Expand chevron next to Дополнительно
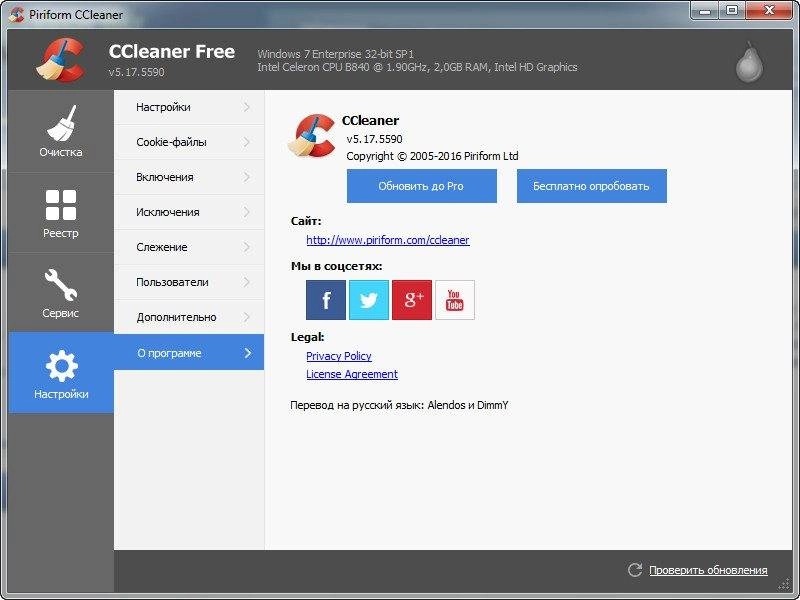This screenshot has width=800, height=600. [247, 317]
